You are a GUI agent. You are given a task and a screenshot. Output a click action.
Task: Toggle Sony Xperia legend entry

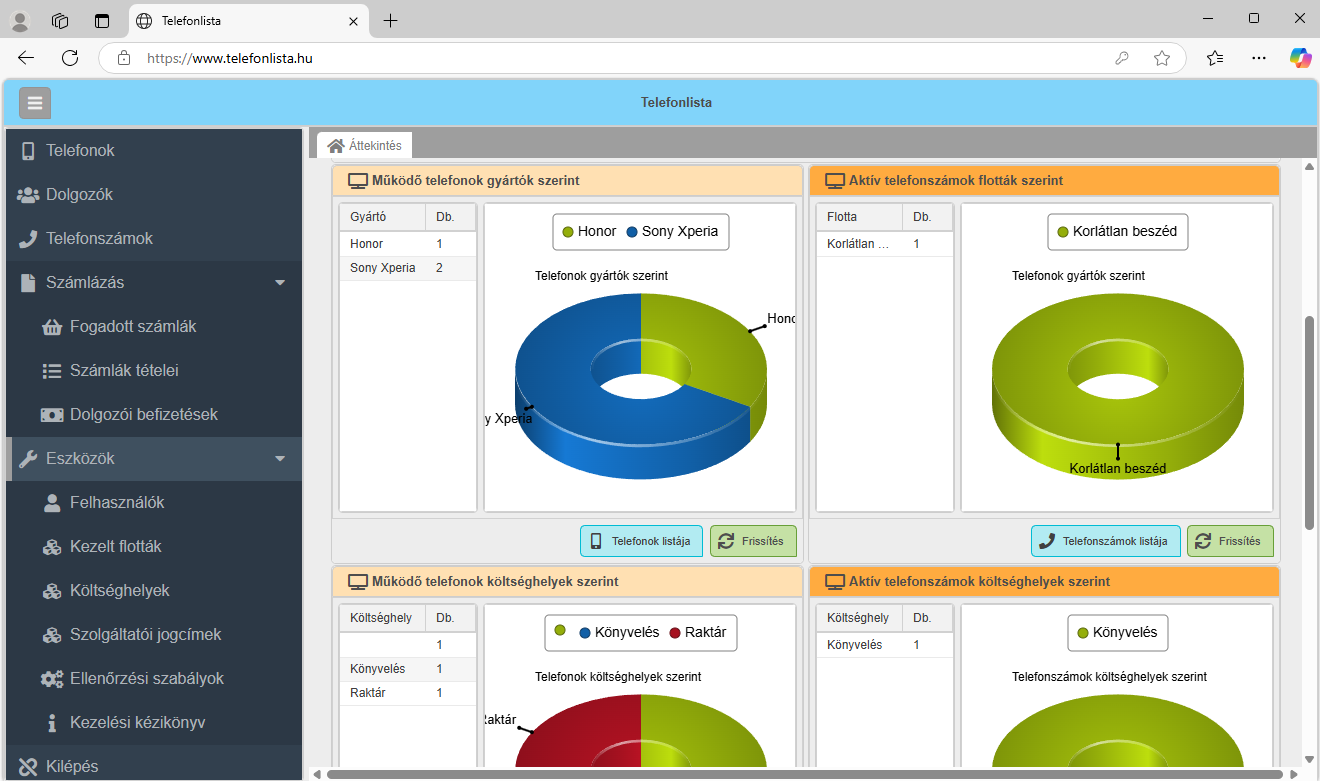coord(672,232)
